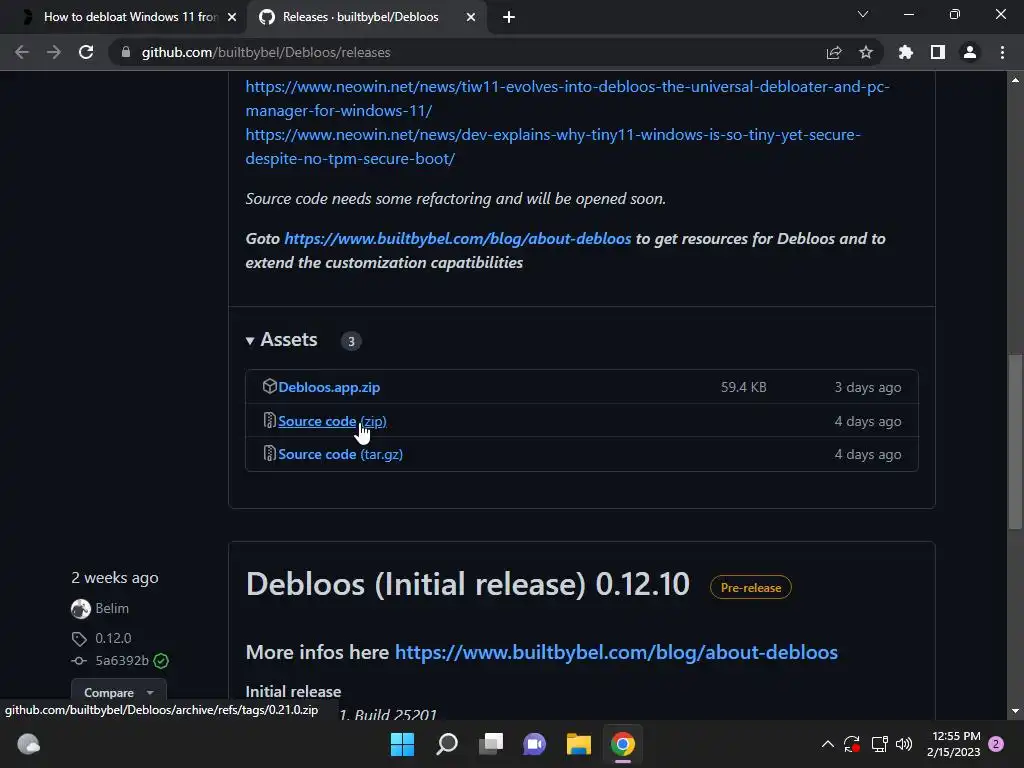Go back to the previous page
This screenshot has width=1024, height=768.
22,52
